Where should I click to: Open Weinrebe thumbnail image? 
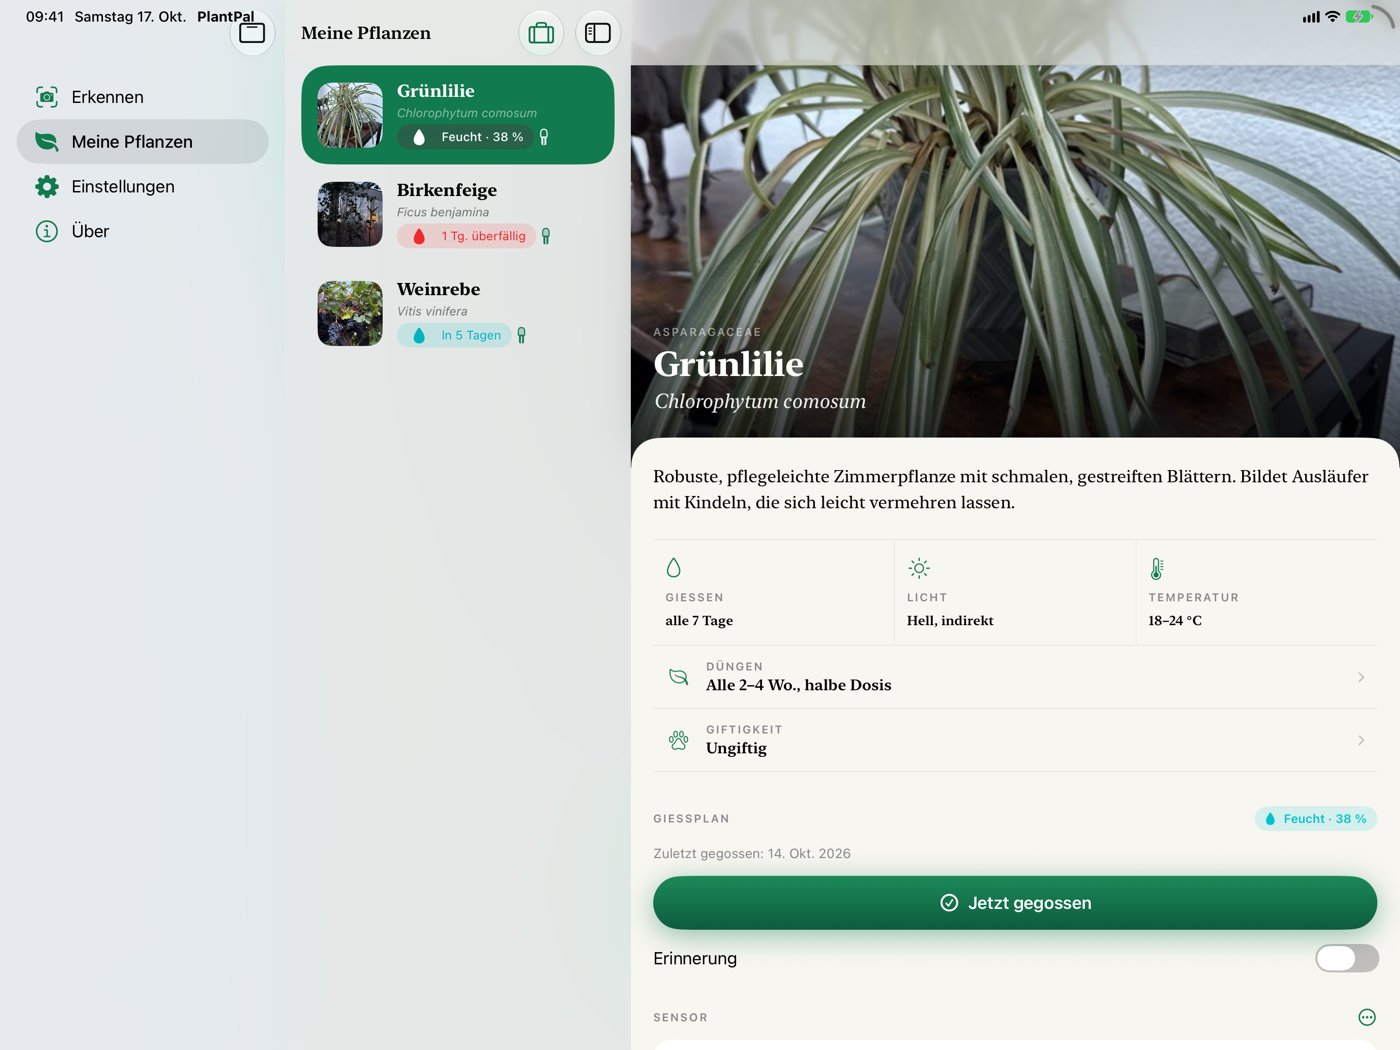(350, 313)
